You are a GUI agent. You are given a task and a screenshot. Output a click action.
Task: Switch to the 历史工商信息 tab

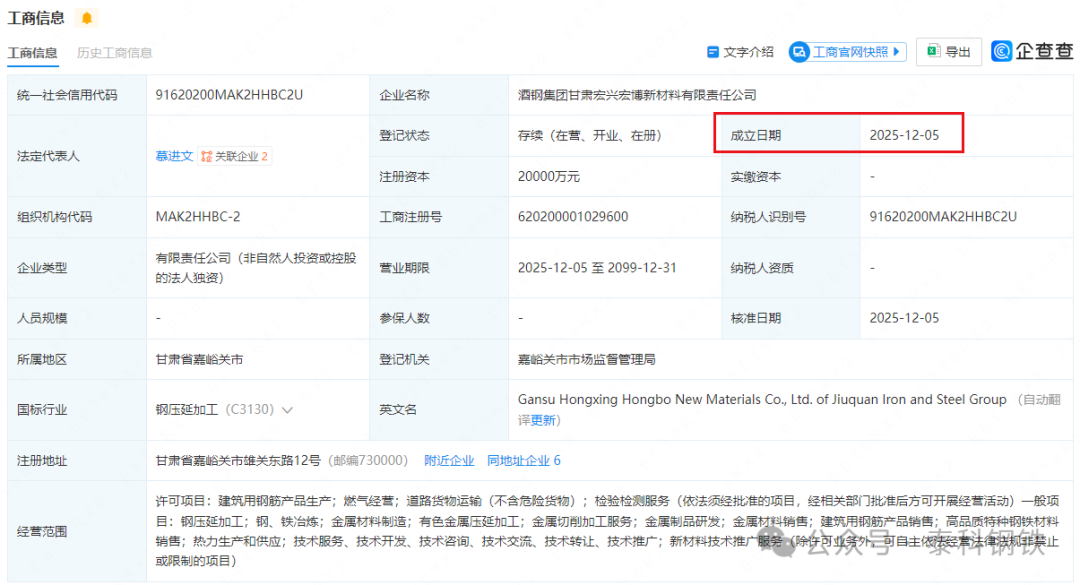114,53
